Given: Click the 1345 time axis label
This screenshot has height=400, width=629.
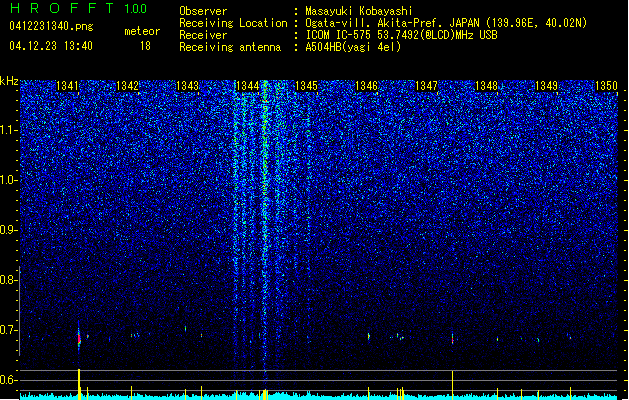Looking at the screenshot, I should click(306, 86).
